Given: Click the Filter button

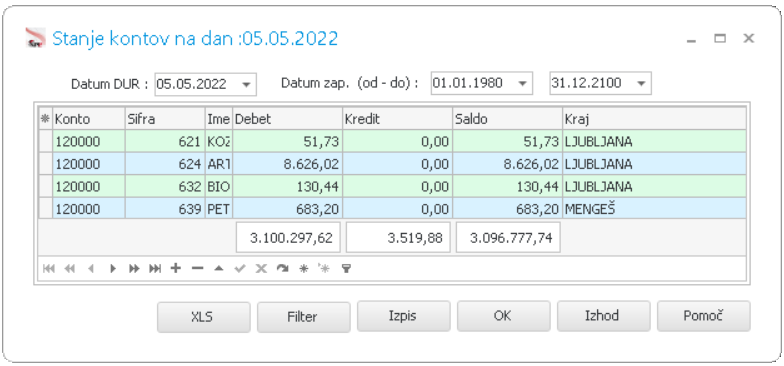Looking at the screenshot, I should tap(304, 316).
